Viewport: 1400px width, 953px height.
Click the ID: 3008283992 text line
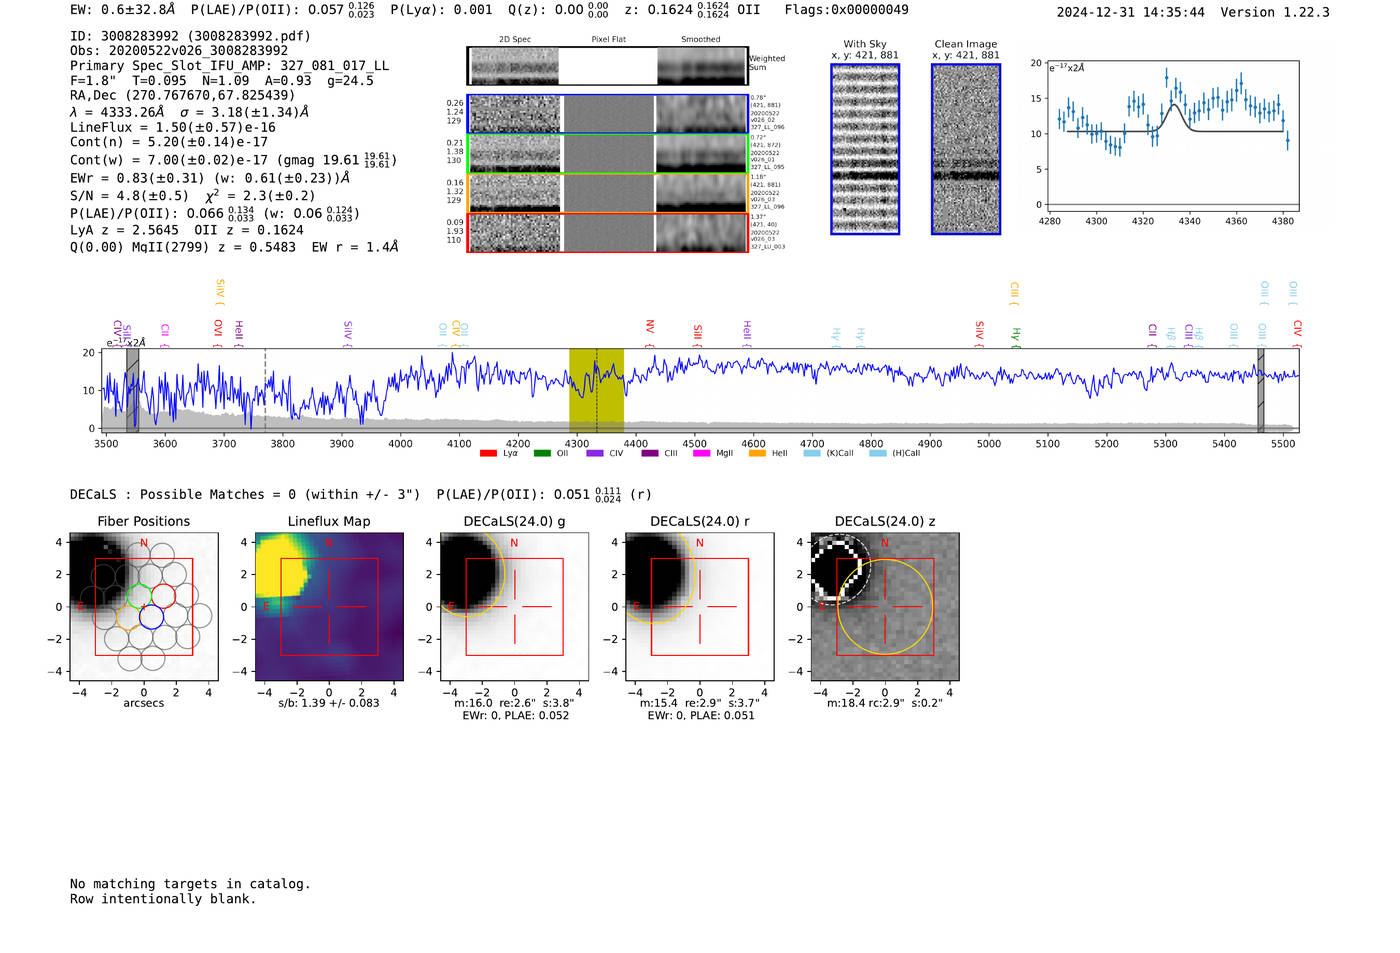(190, 36)
